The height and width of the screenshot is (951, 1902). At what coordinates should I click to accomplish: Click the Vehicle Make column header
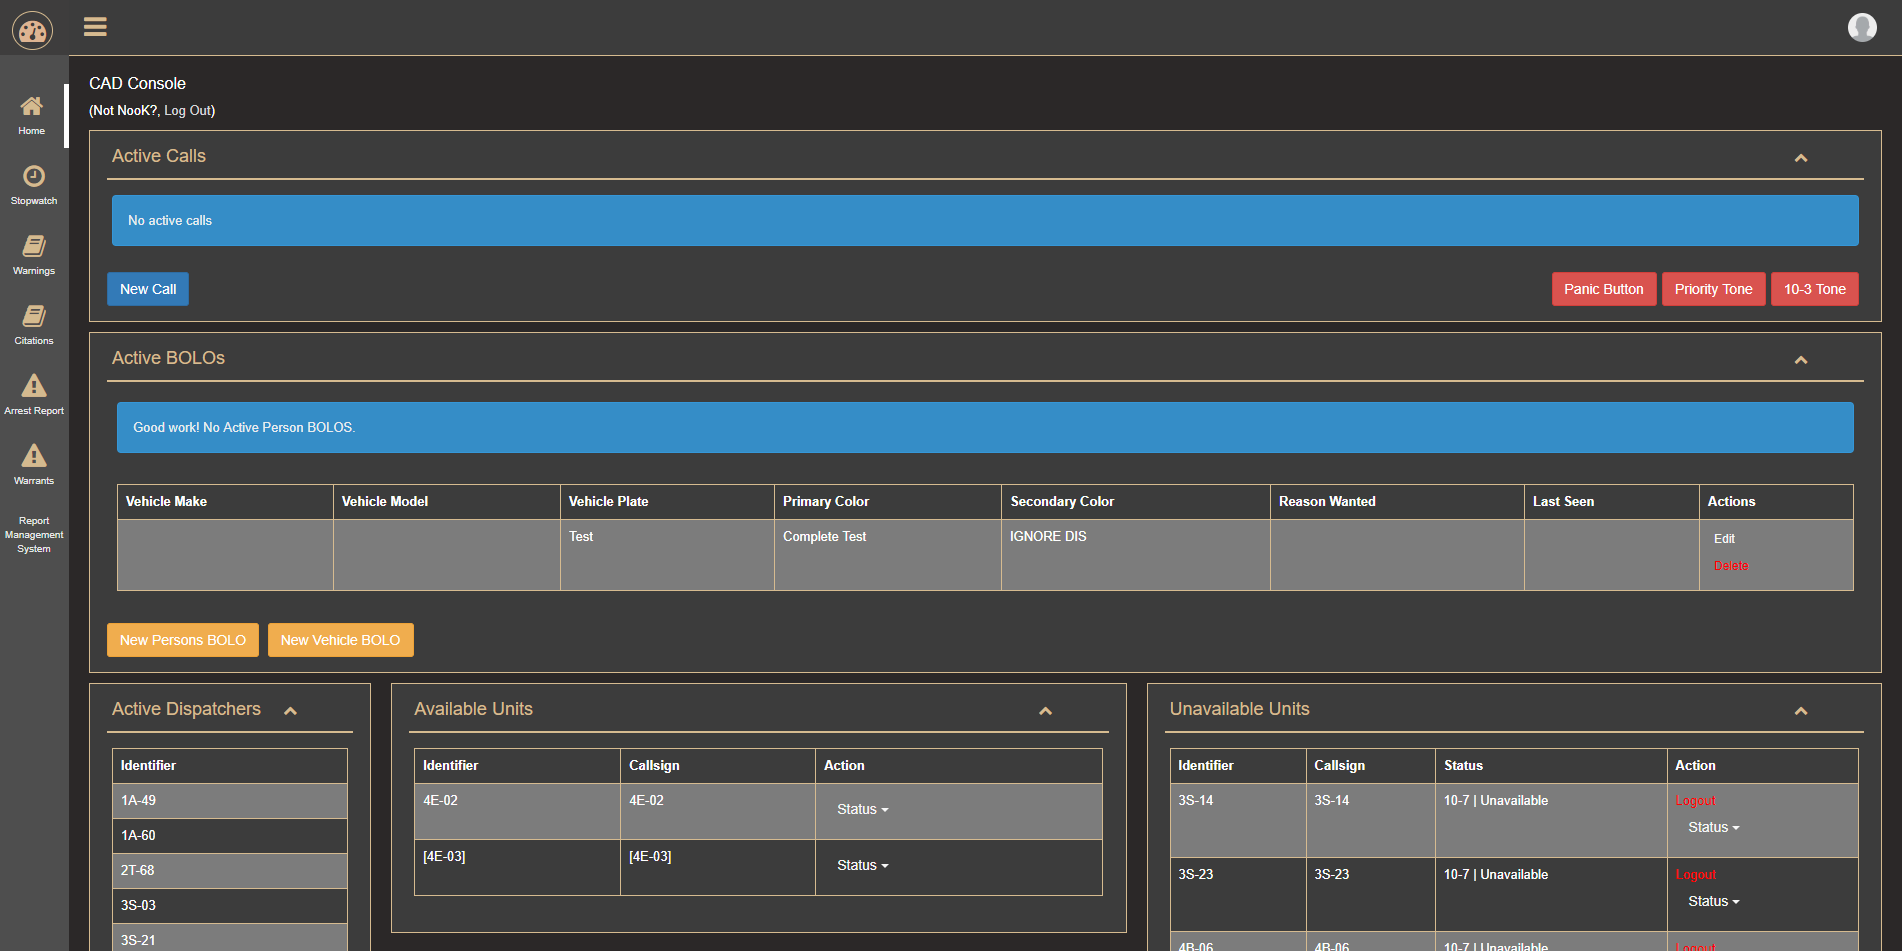(225, 502)
